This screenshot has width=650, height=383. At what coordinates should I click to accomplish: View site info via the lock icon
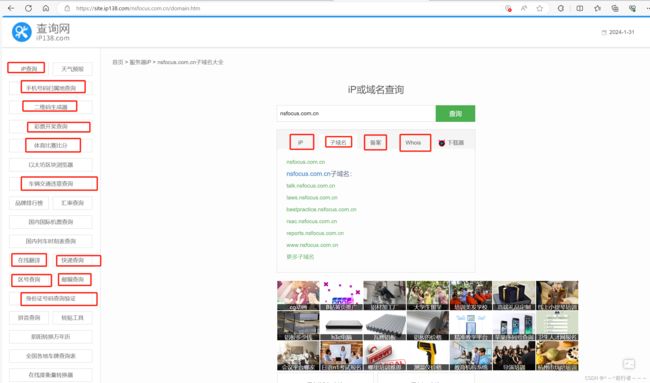coord(67,8)
